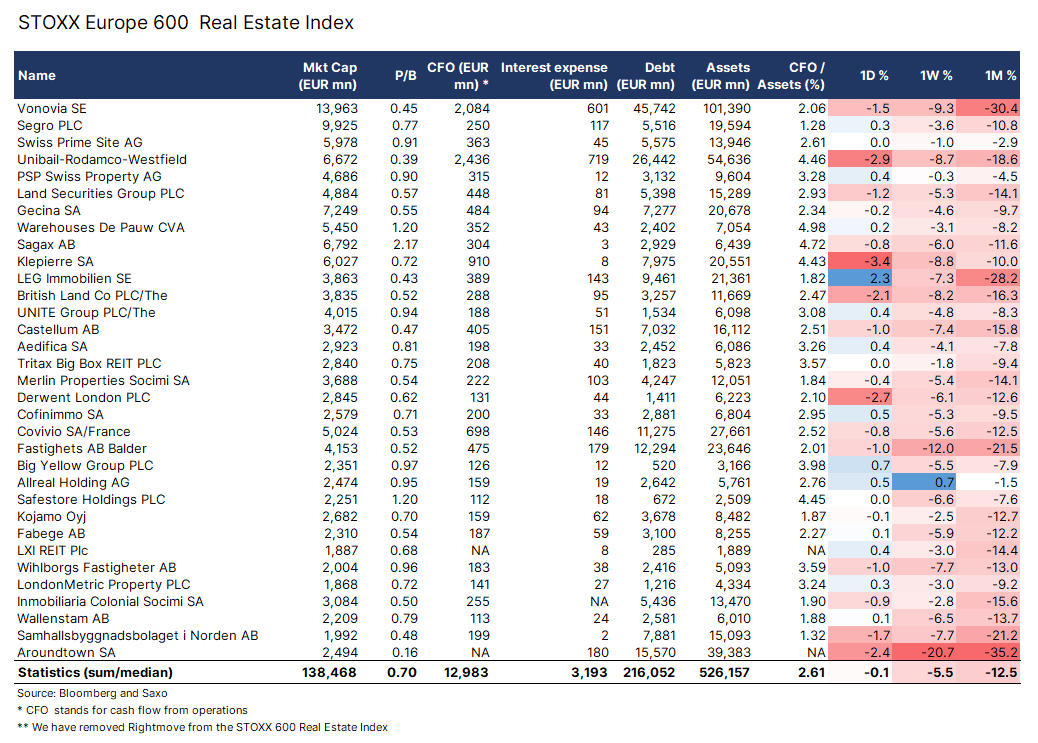The height and width of the screenshot is (743, 1038).
Task: Select the CFO cash flow footnote
Action: (132, 711)
